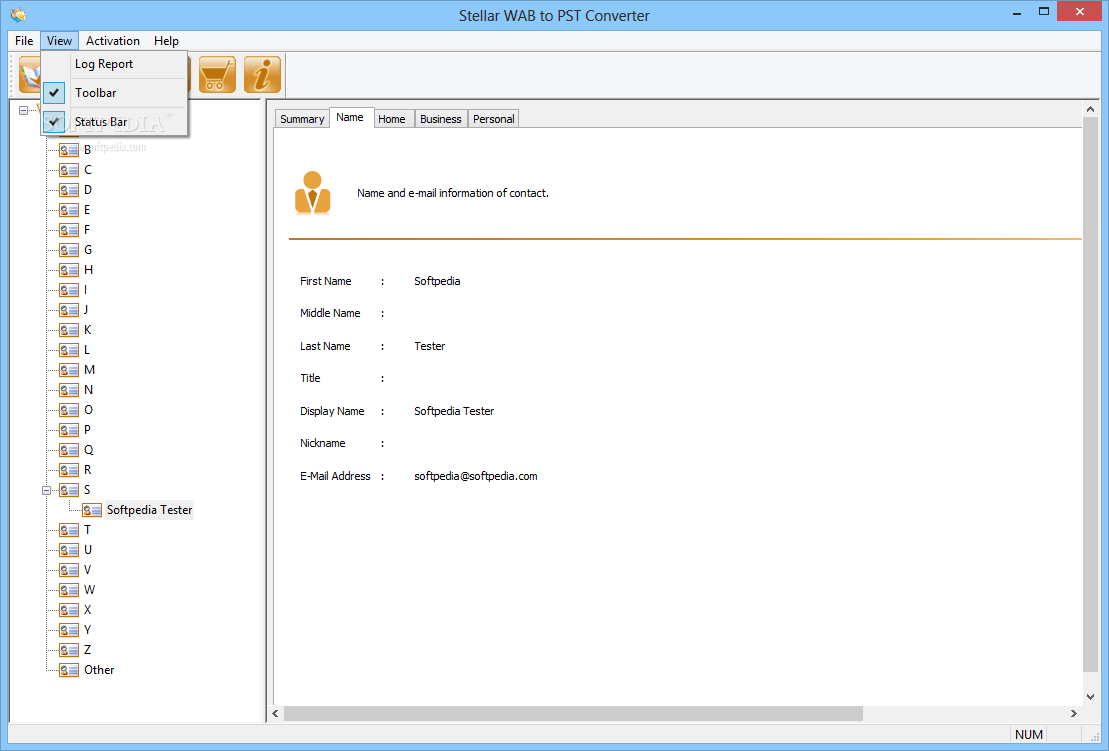Click the contact icon beside J
This screenshot has height=751, width=1109.
coord(69,310)
